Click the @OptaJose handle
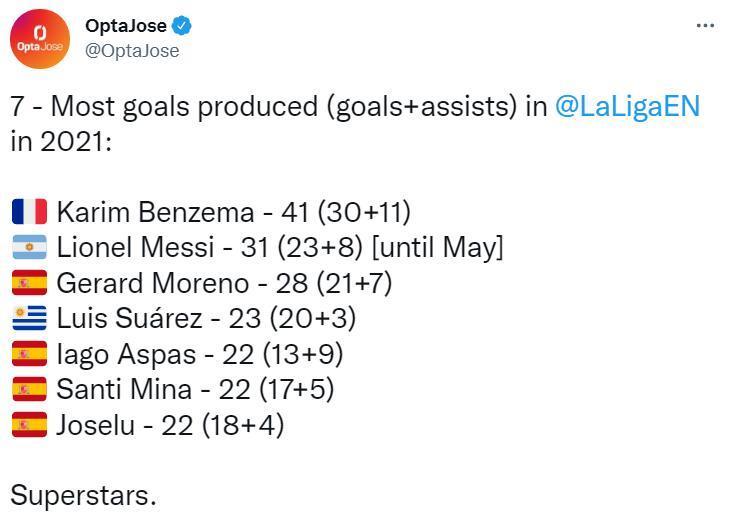 (132, 51)
